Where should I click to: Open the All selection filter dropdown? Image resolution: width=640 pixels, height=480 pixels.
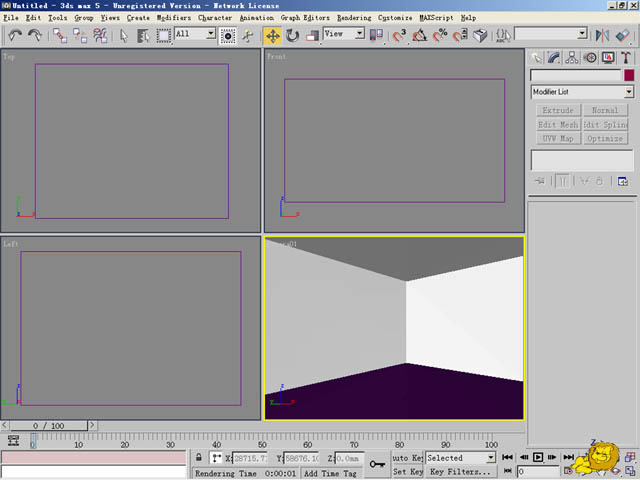pos(196,34)
